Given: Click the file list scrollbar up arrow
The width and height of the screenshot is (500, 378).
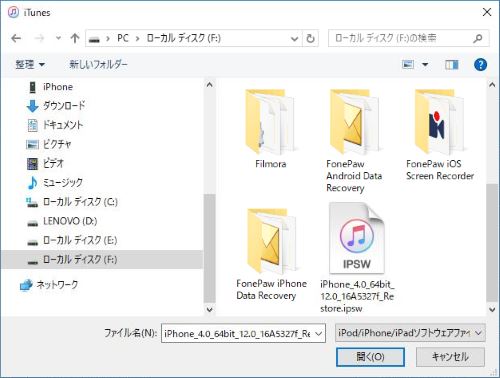Looking at the screenshot, I should click(x=492, y=85).
